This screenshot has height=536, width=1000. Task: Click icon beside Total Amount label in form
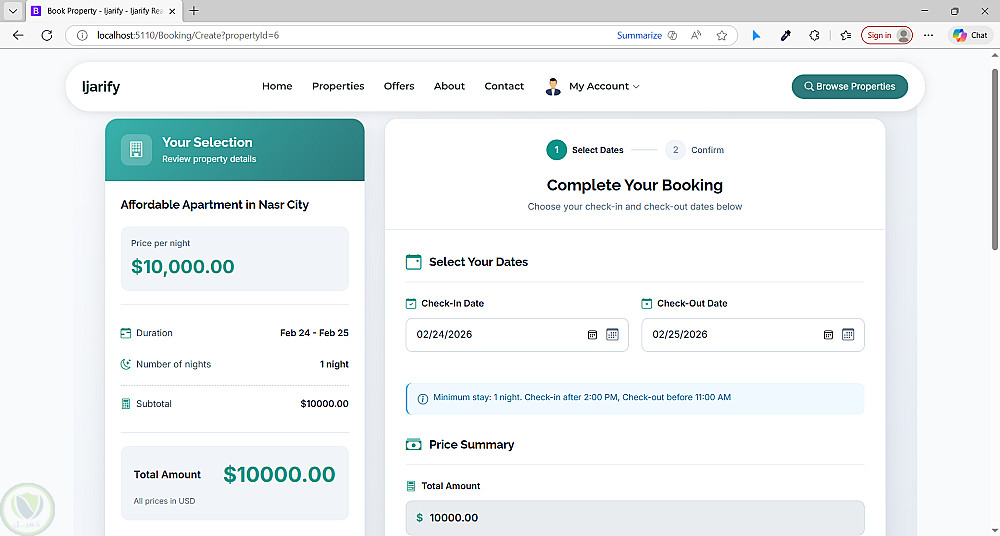(x=411, y=486)
